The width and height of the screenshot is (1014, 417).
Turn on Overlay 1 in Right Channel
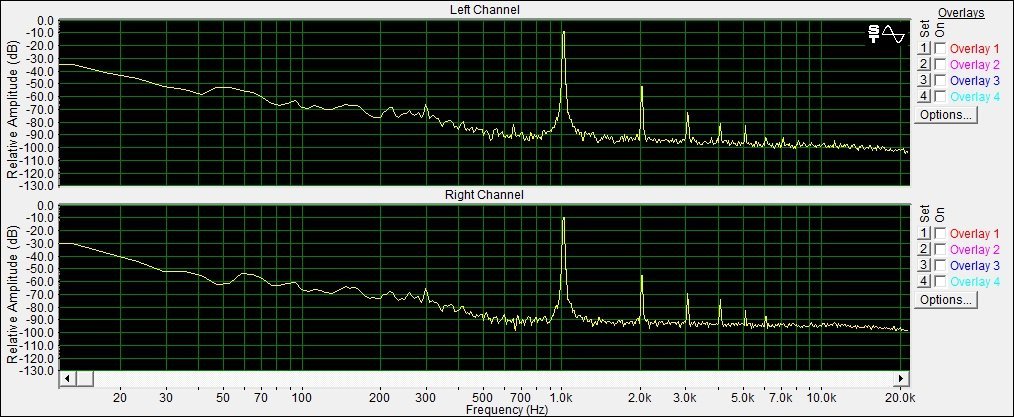pos(940,233)
